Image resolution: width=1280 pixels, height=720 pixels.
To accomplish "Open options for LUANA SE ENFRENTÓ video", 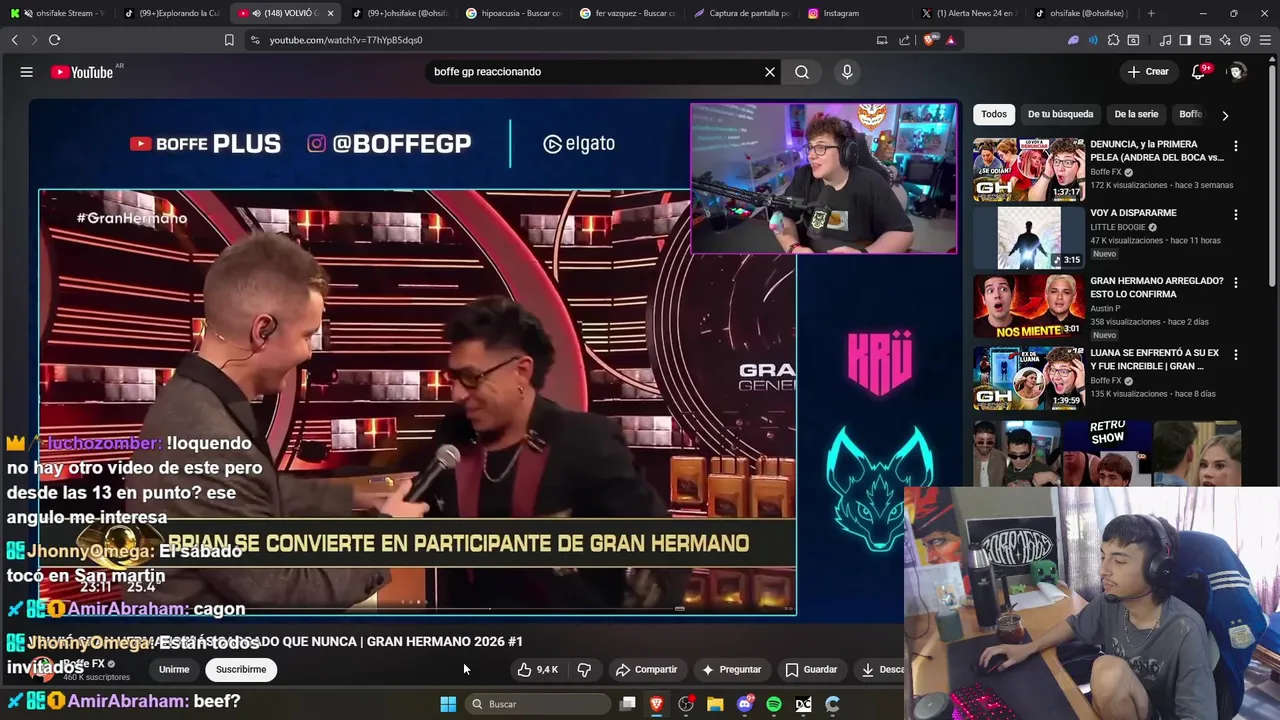I will click(x=1236, y=354).
